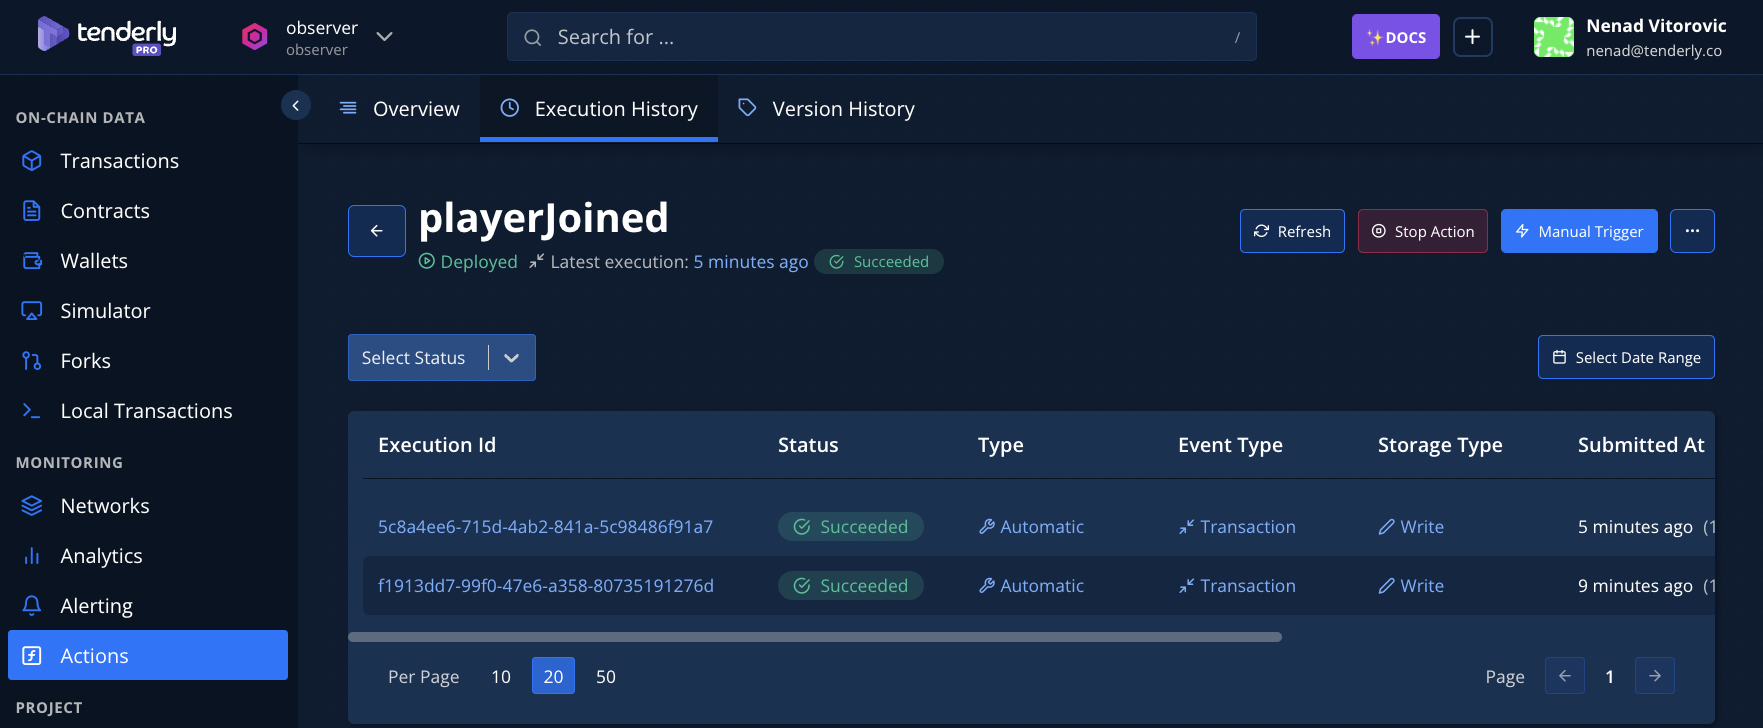
Task: Click the plus button in header
Action: (1472, 37)
